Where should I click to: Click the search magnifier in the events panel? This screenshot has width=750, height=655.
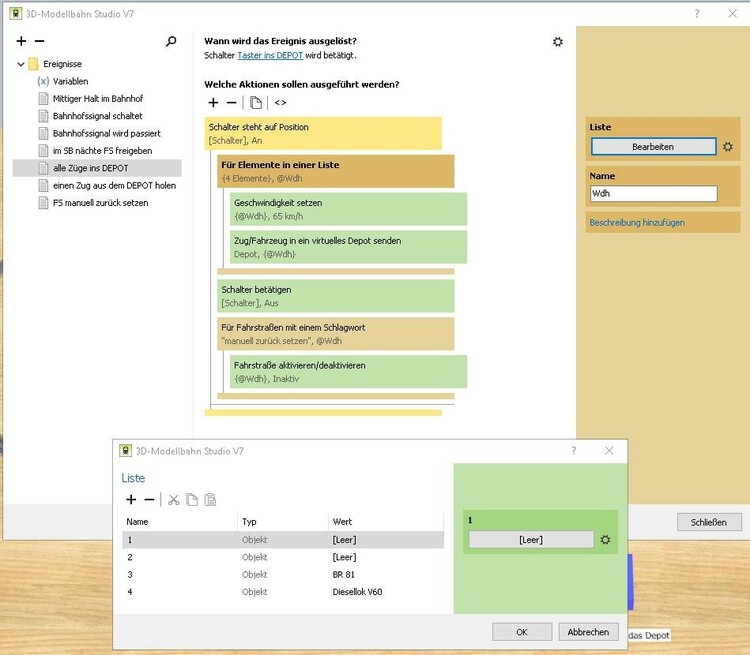tap(171, 41)
